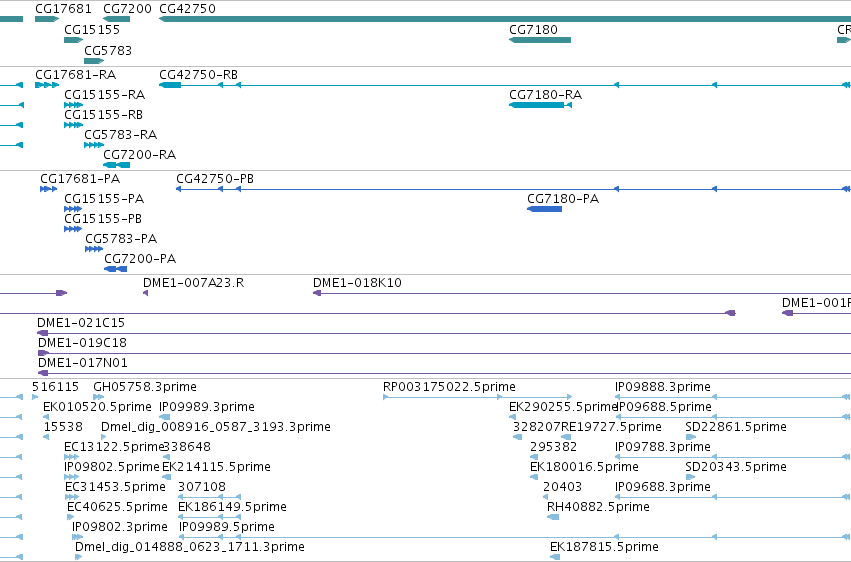Select transcript CG5783-RA

point(94,145)
